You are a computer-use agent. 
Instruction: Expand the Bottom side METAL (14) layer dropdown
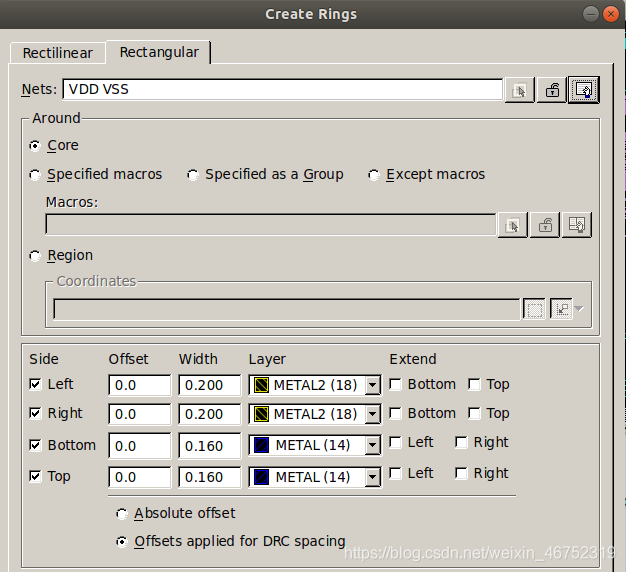coord(373,446)
